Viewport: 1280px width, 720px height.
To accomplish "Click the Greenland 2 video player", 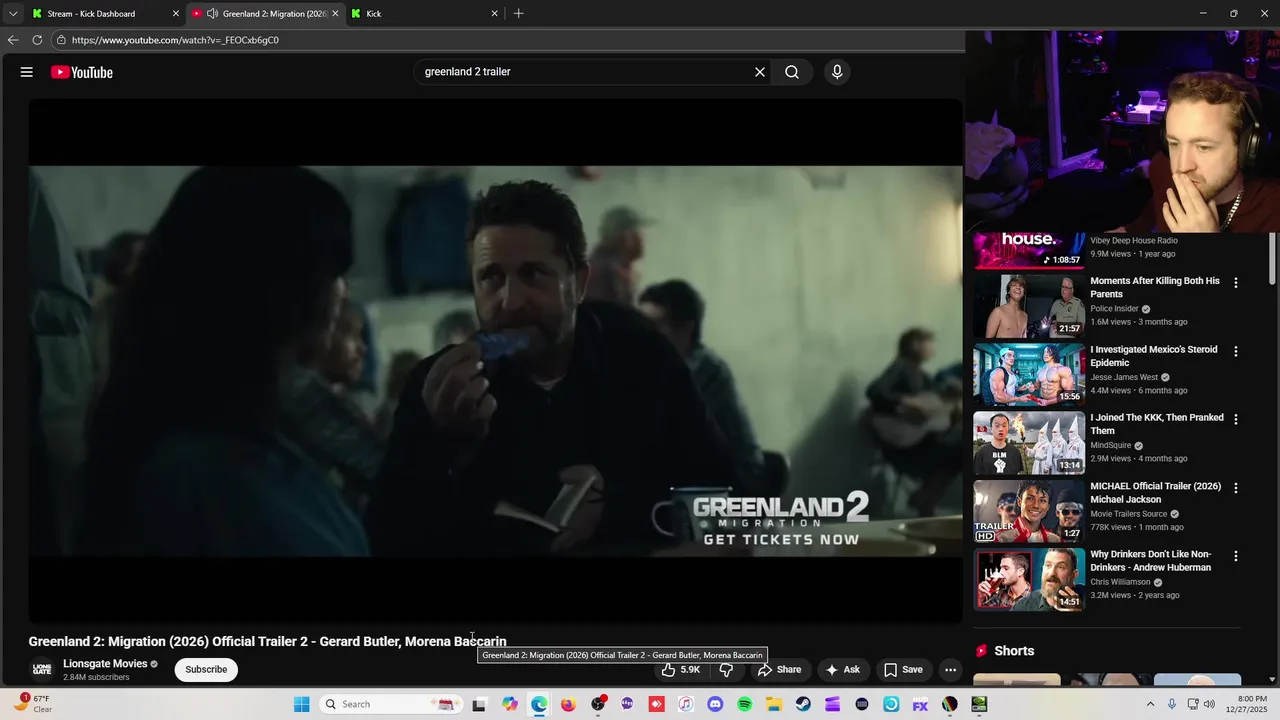I will point(495,361).
